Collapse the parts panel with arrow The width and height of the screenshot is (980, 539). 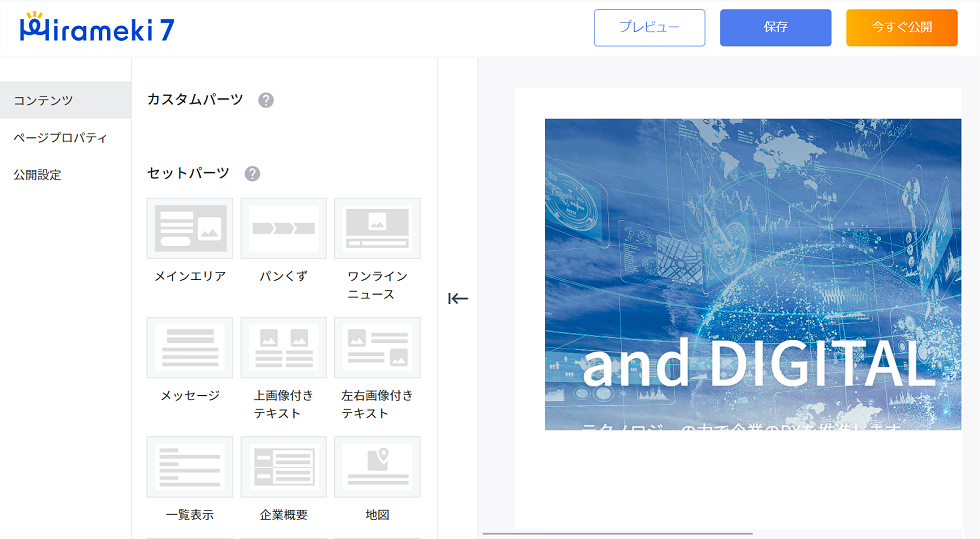(x=458, y=298)
